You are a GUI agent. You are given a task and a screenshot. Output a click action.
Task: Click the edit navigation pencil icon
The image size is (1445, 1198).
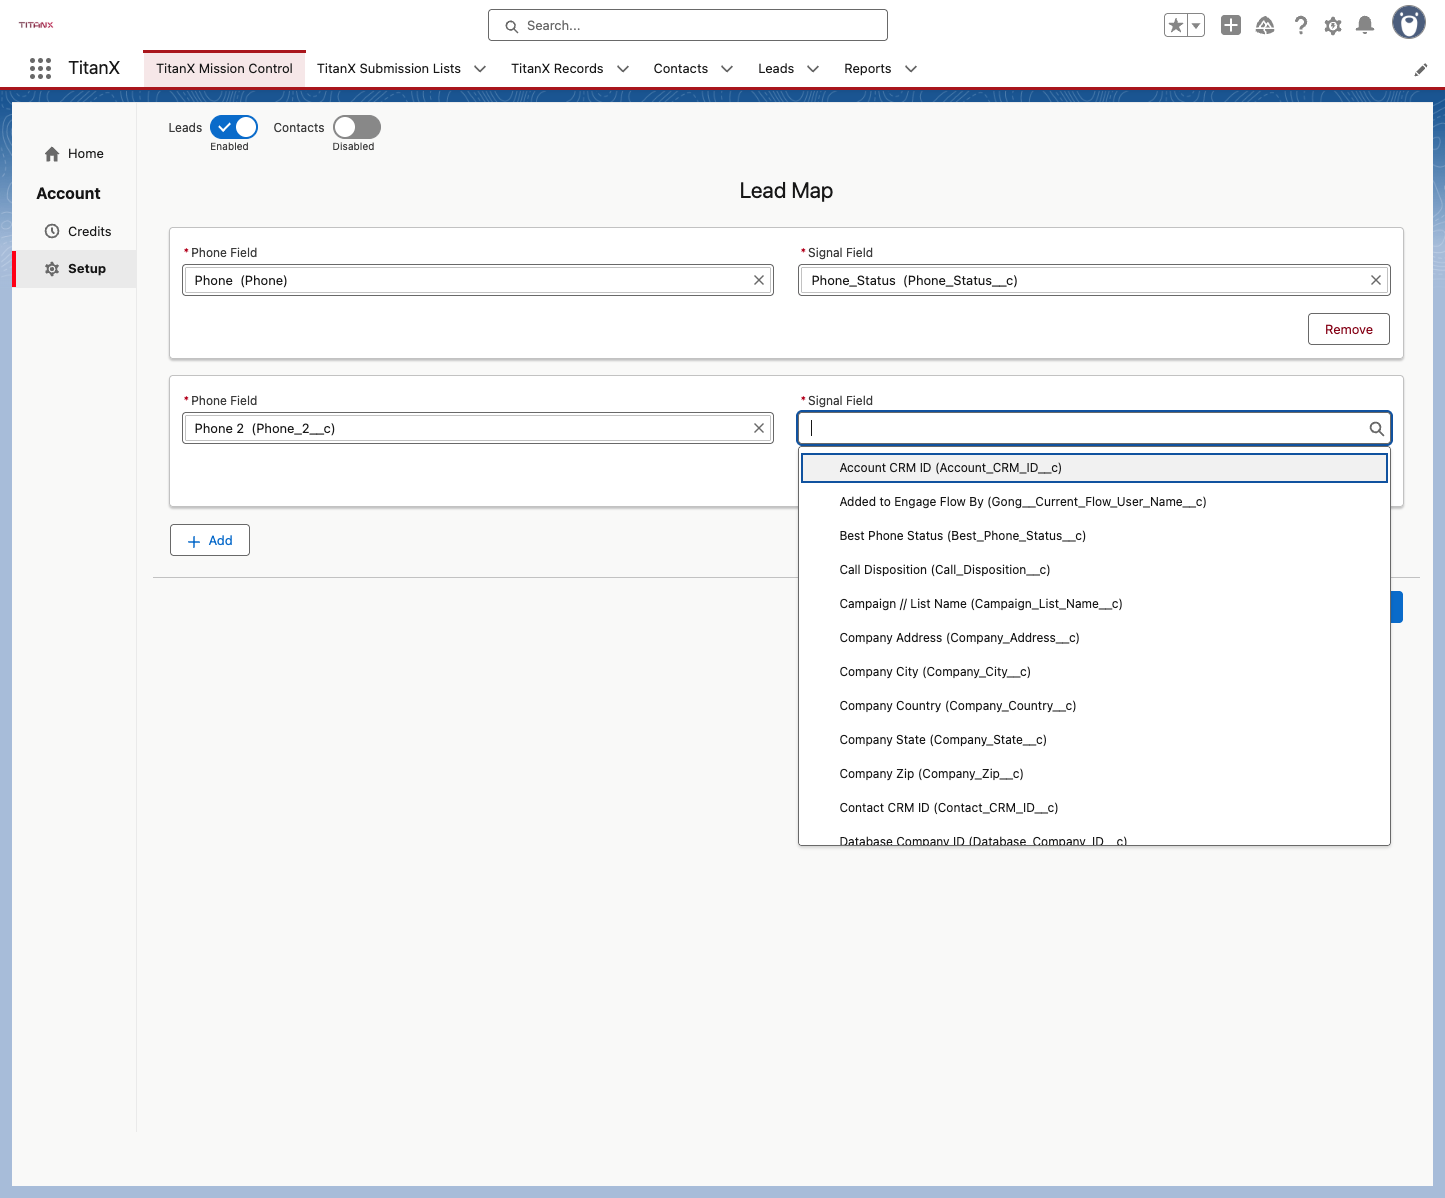tap(1420, 69)
